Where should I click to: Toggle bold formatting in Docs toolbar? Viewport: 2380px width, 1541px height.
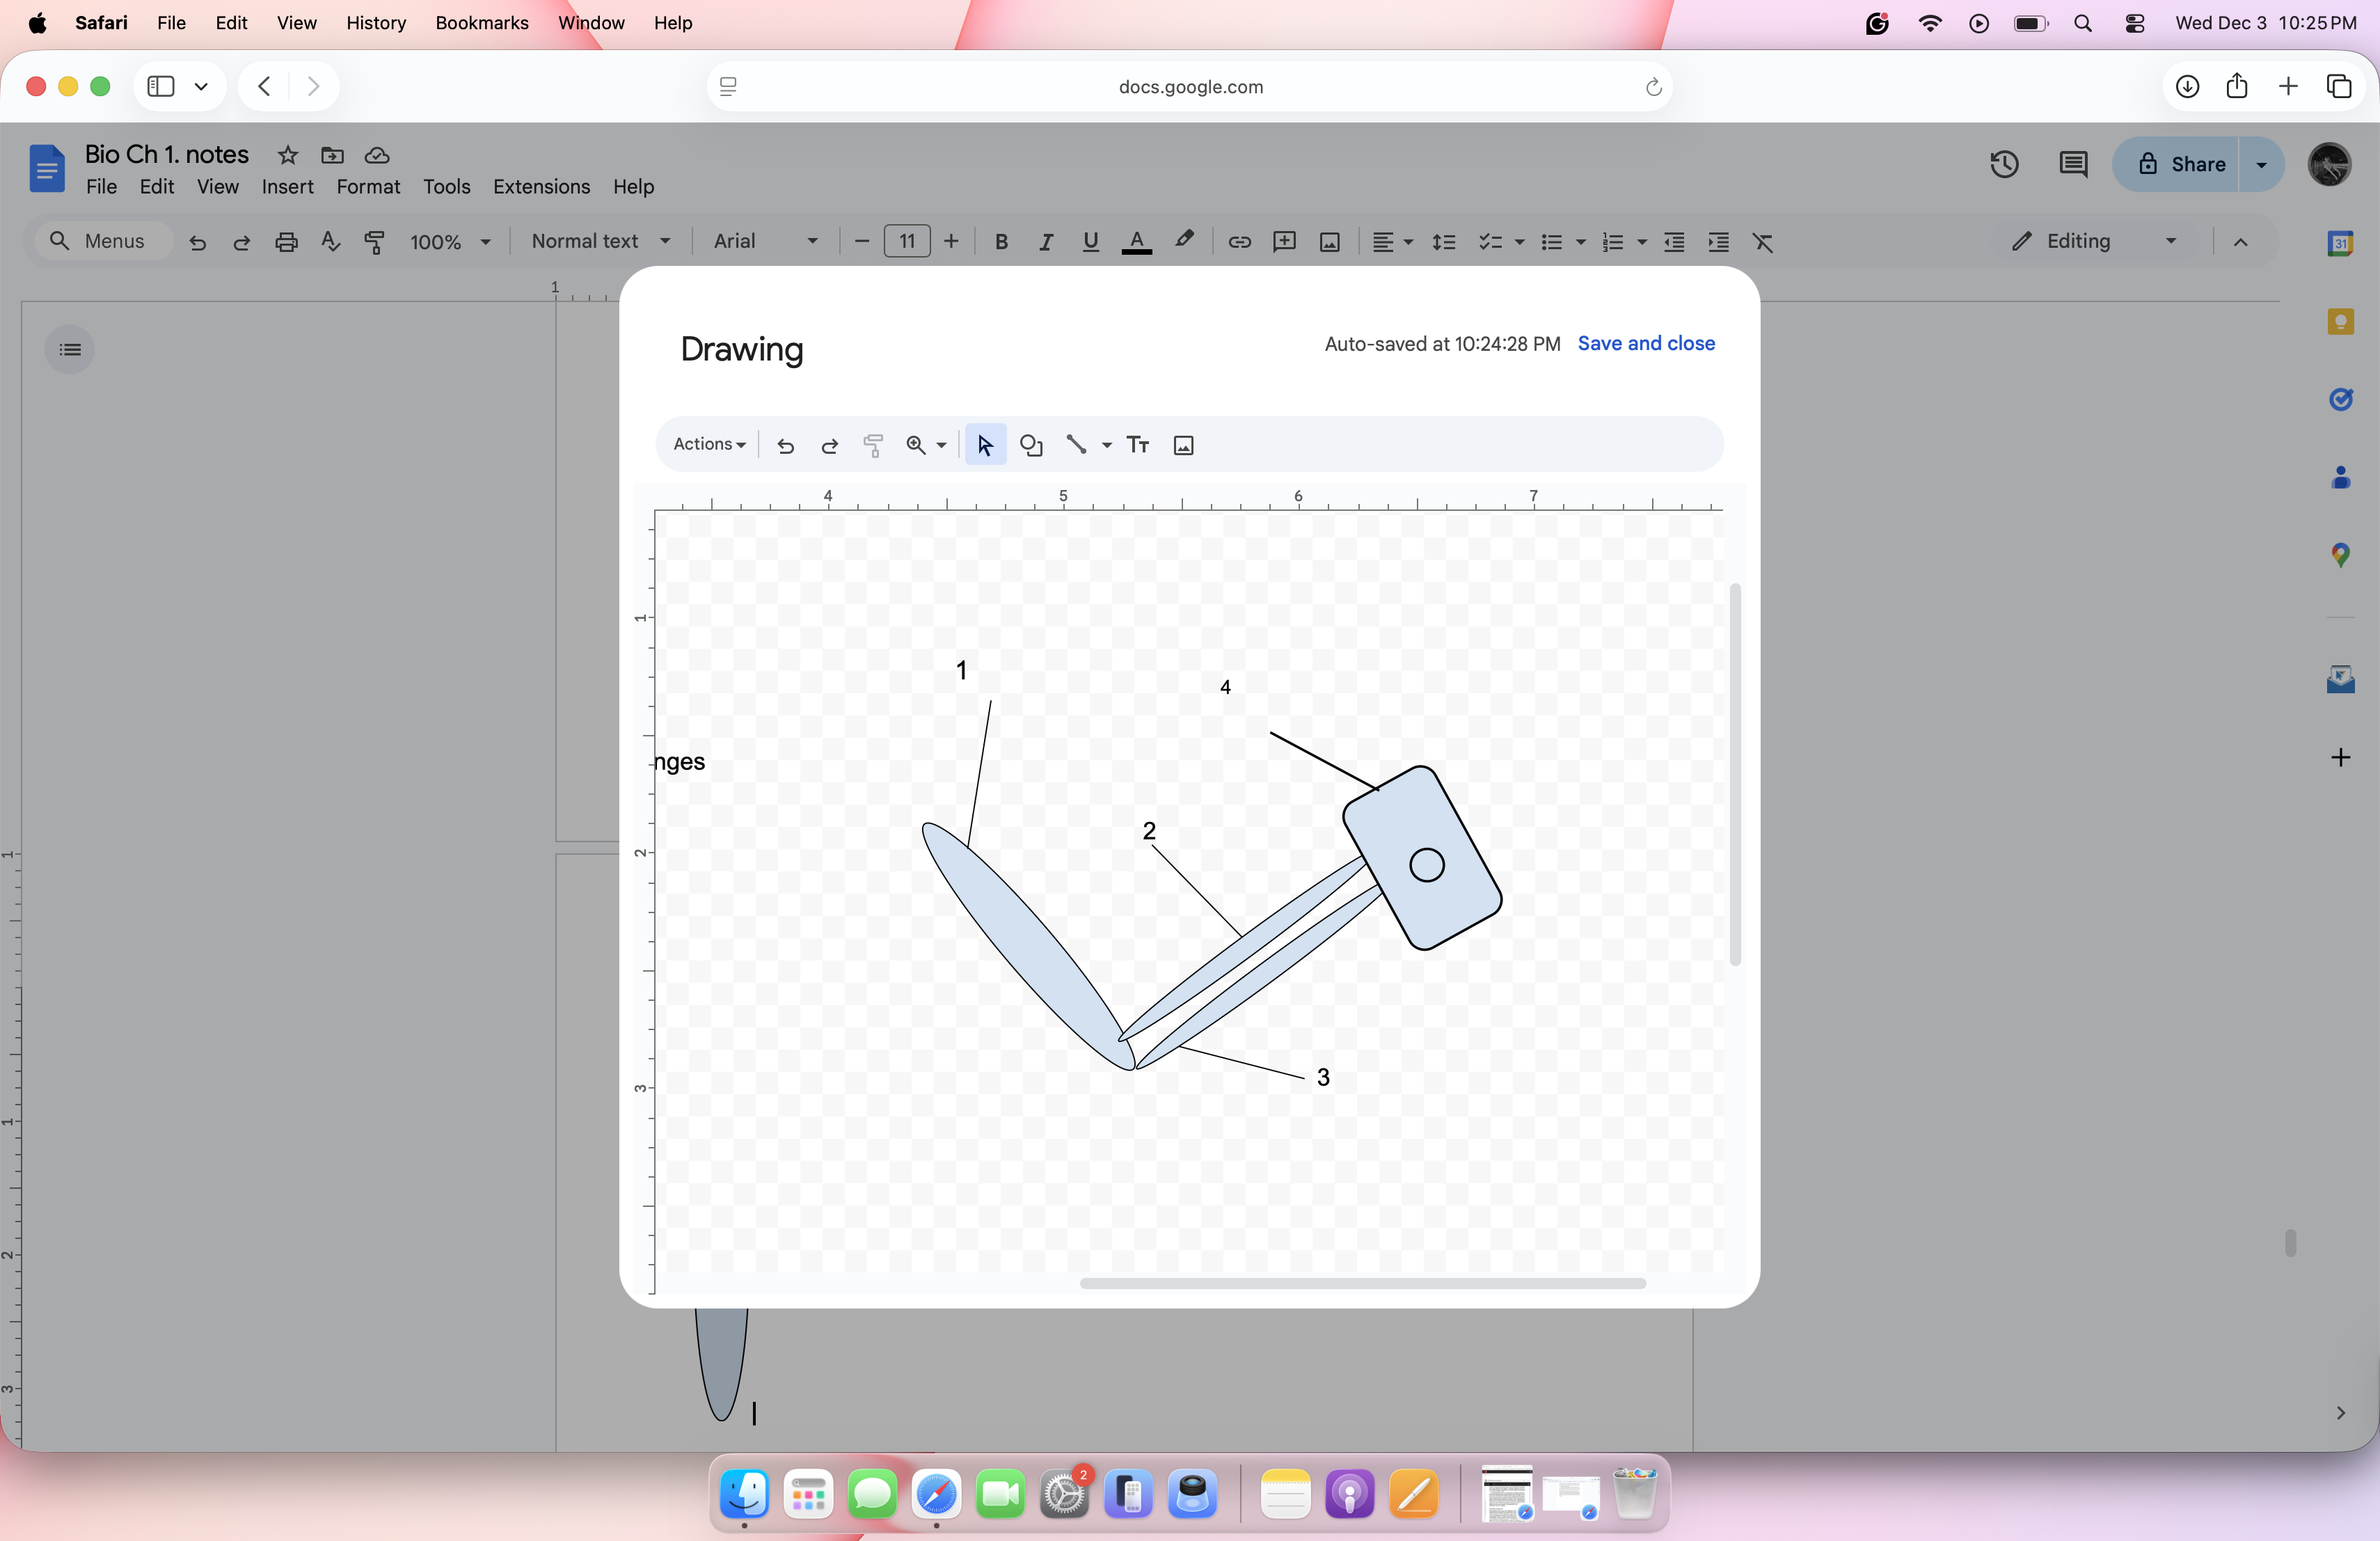(1001, 241)
